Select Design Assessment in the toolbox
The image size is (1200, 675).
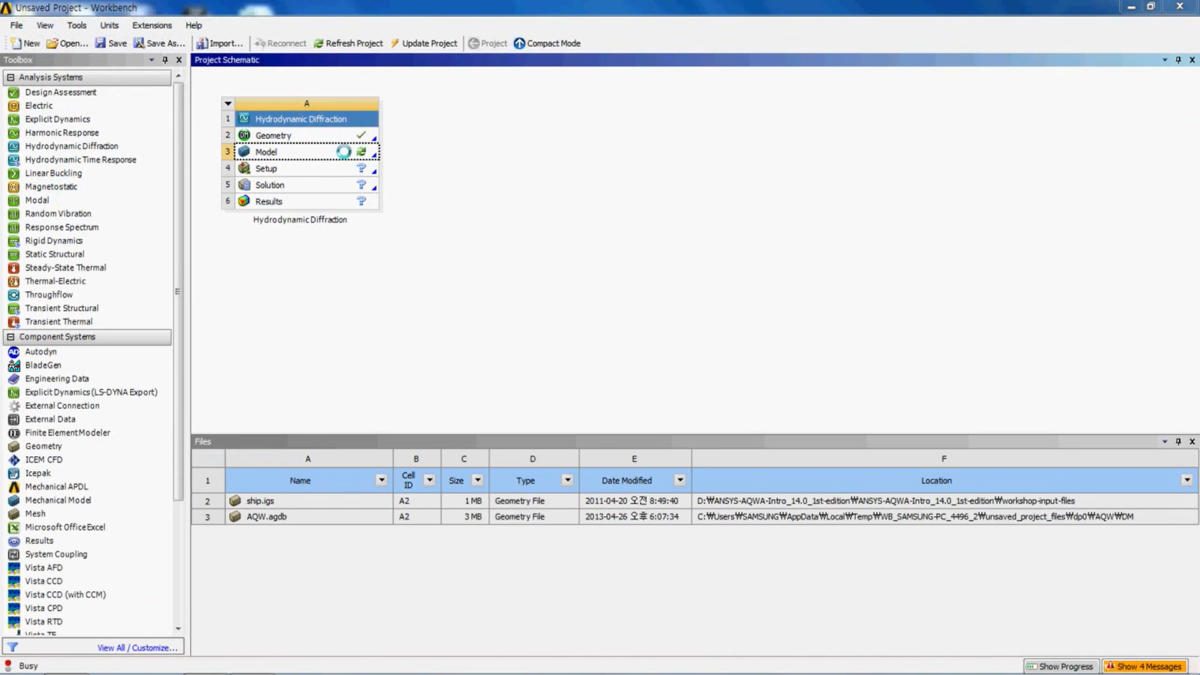pos(60,92)
